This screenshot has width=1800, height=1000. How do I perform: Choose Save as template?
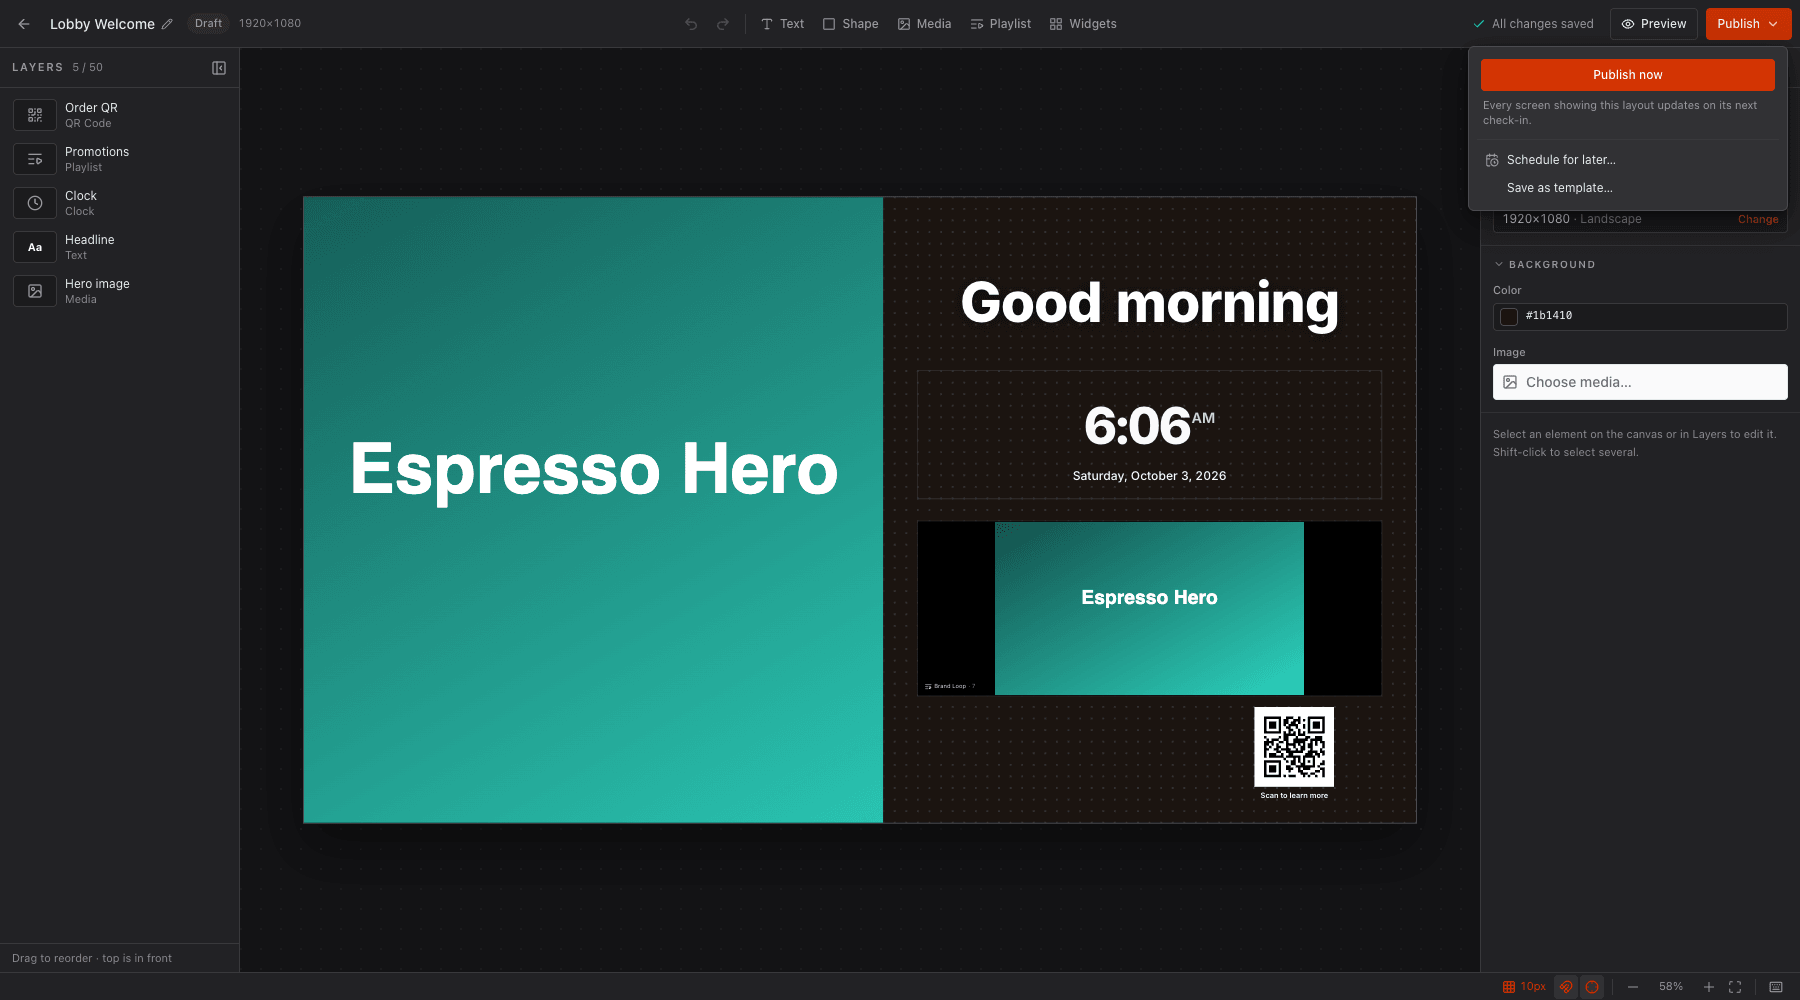(x=1628, y=188)
